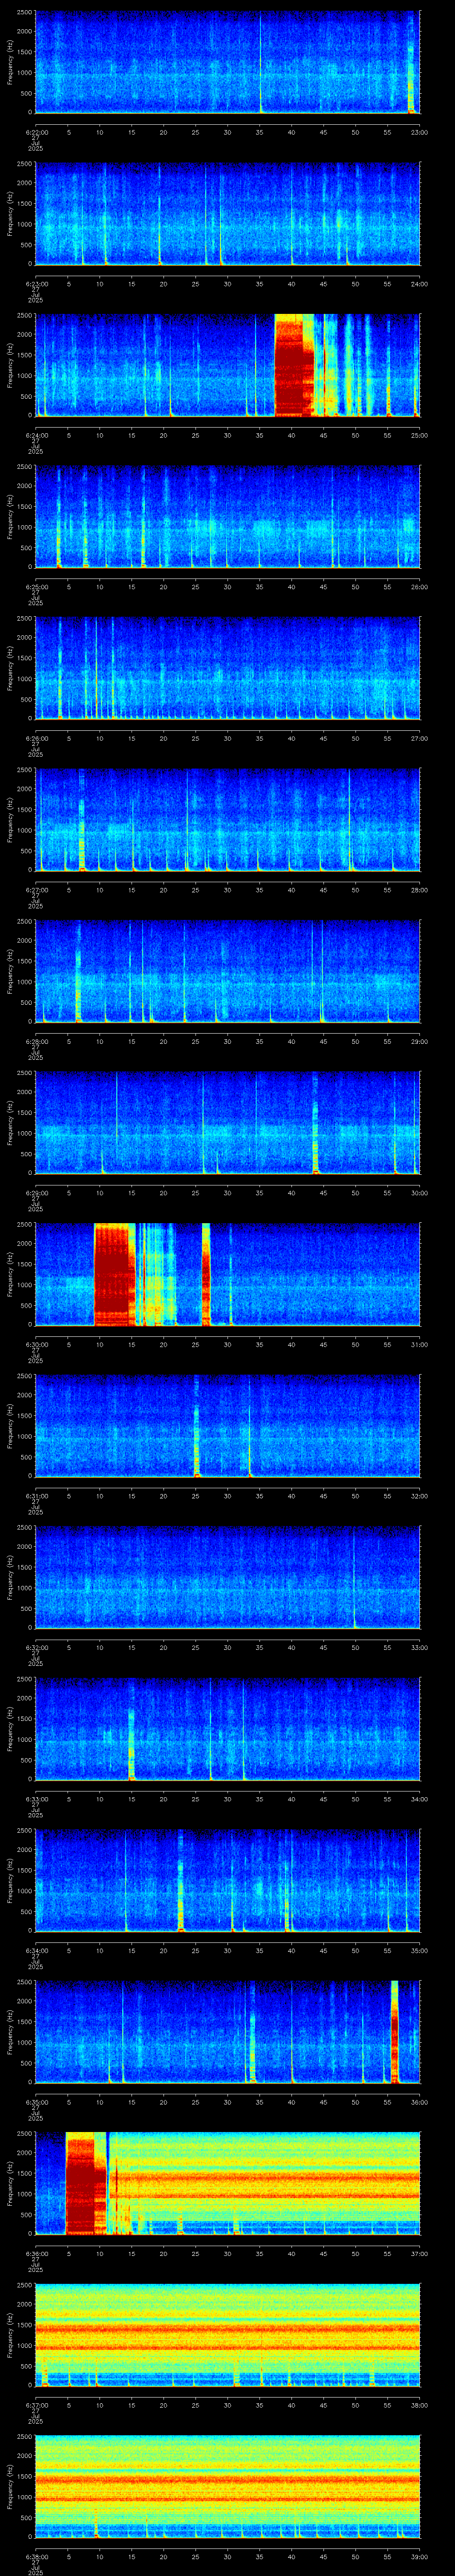Viewport: 455px width, 2576px height.
Task: Click the 31:00 end time label
Action: (x=419, y=1344)
